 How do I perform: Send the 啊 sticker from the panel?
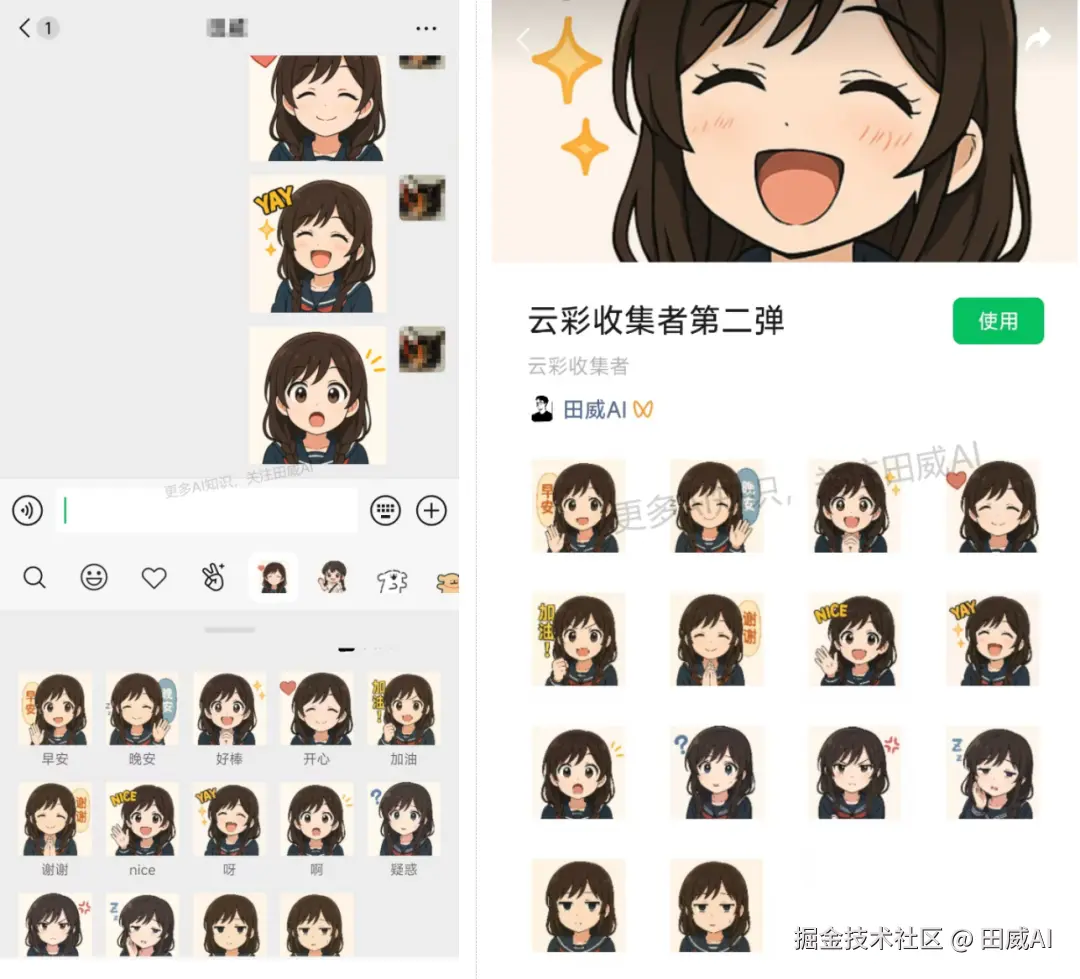pyautogui.click(x=317, y=819)
